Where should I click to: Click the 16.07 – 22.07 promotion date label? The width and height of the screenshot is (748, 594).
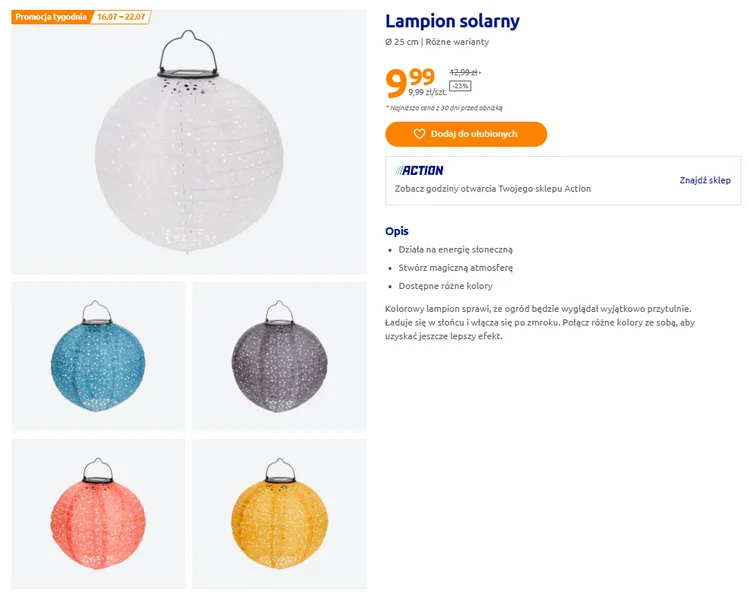click(121, 17)
